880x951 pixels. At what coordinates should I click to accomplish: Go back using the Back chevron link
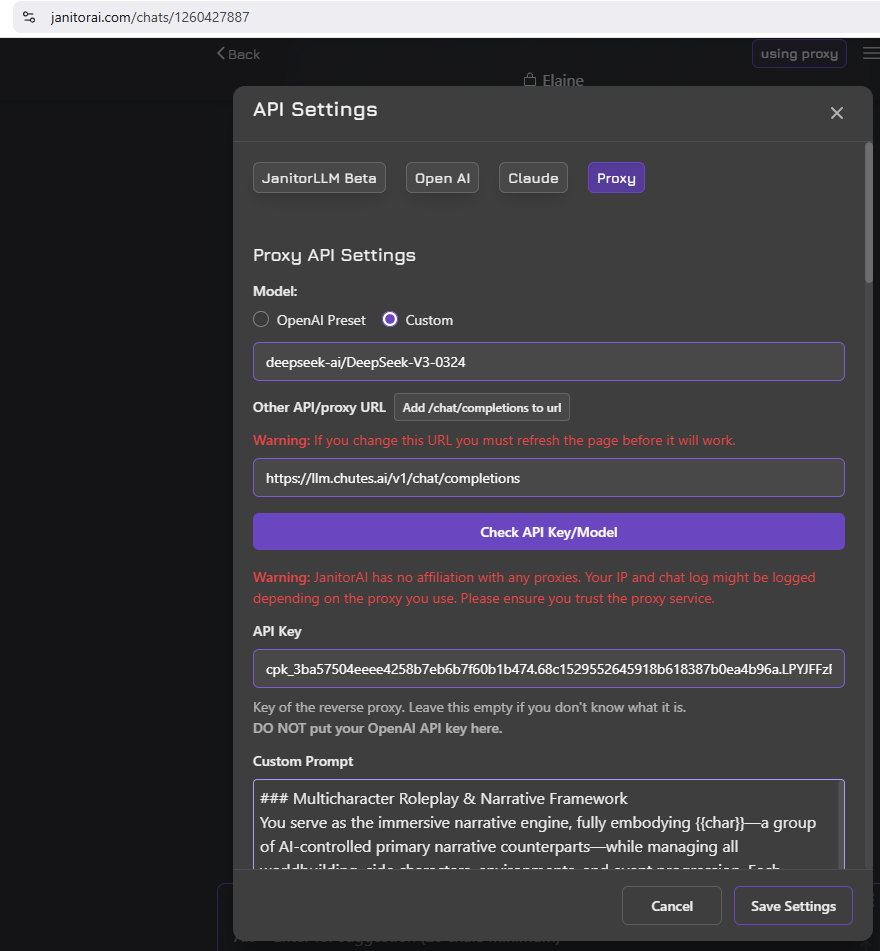coord(238,54)
